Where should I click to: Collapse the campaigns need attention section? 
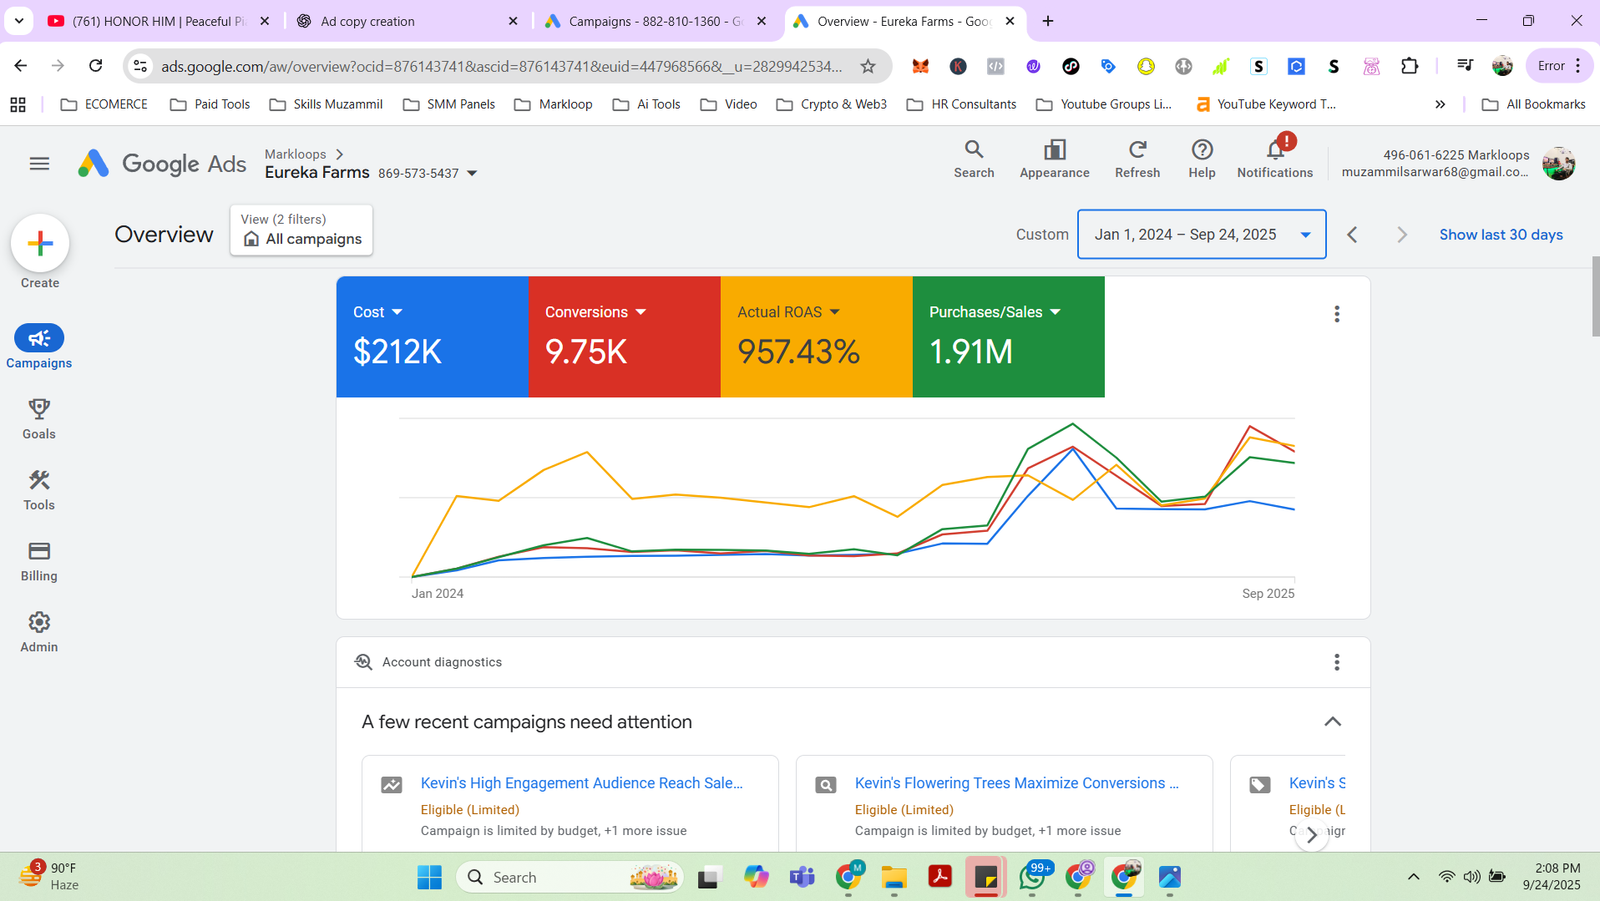click(1332, 721)
